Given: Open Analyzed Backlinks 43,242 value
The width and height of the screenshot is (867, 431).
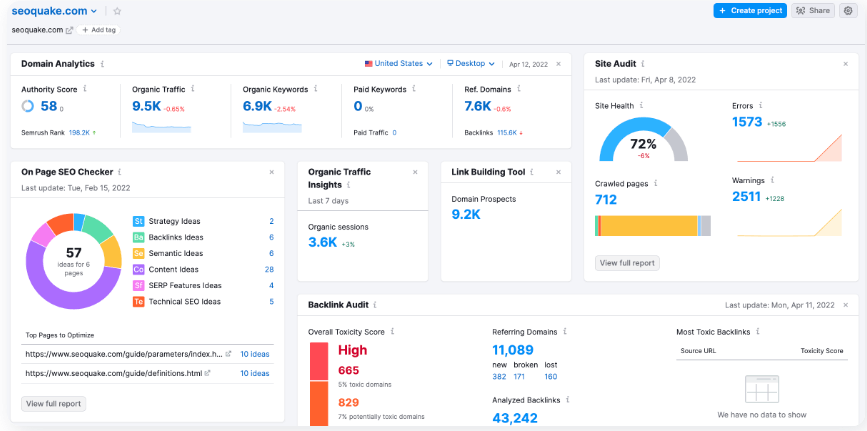Looking at the screenshot, I should pyautogui.click(x=515, y=418).
